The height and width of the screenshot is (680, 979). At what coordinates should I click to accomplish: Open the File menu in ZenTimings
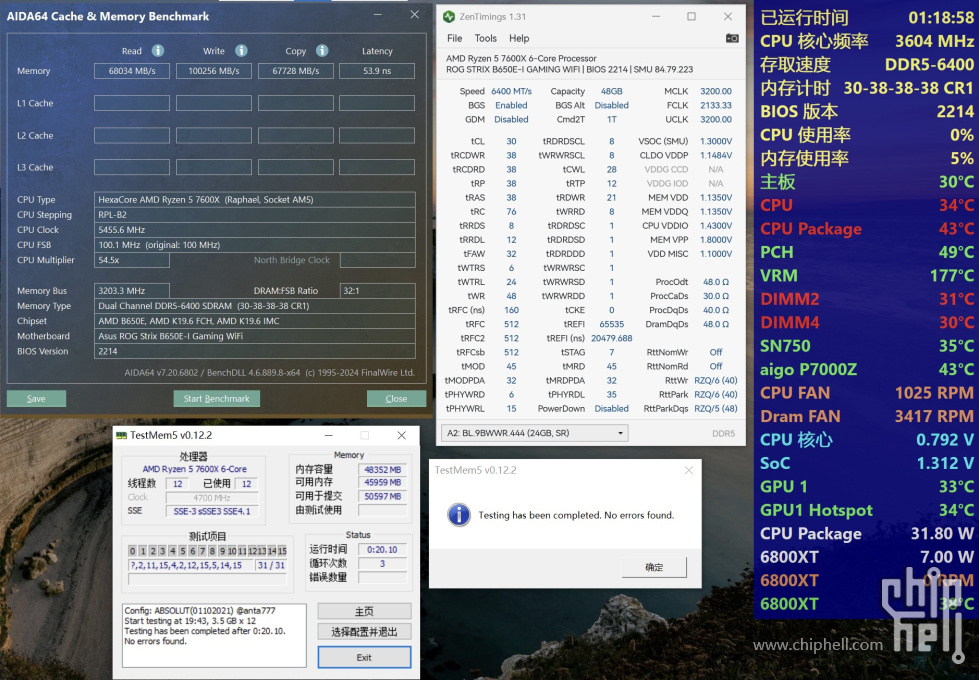click(x=455, y=38)
